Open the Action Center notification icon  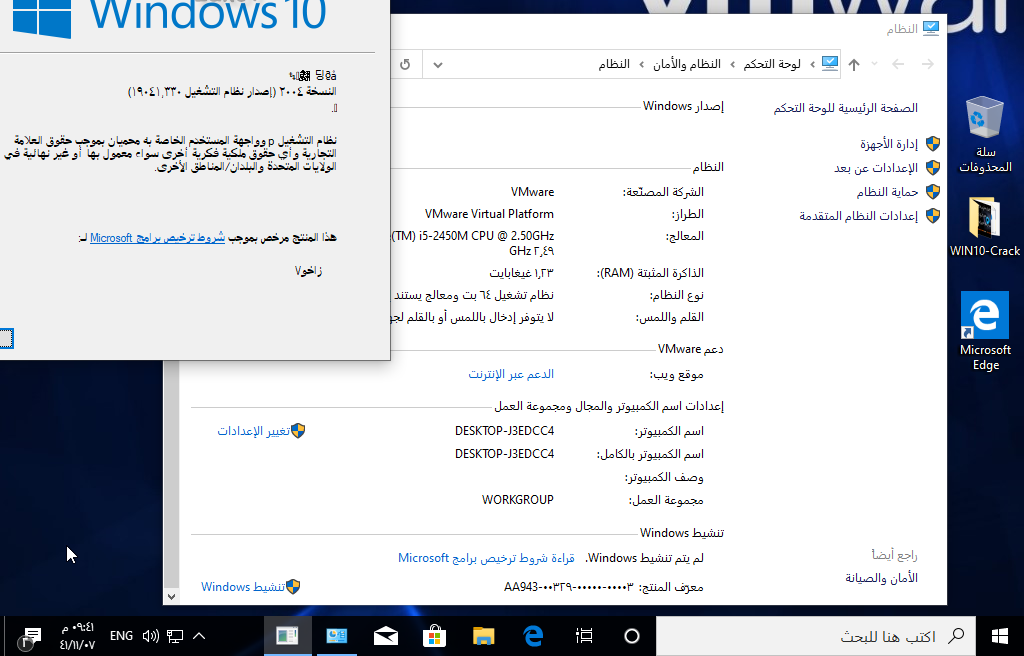(x=30, y=636)
